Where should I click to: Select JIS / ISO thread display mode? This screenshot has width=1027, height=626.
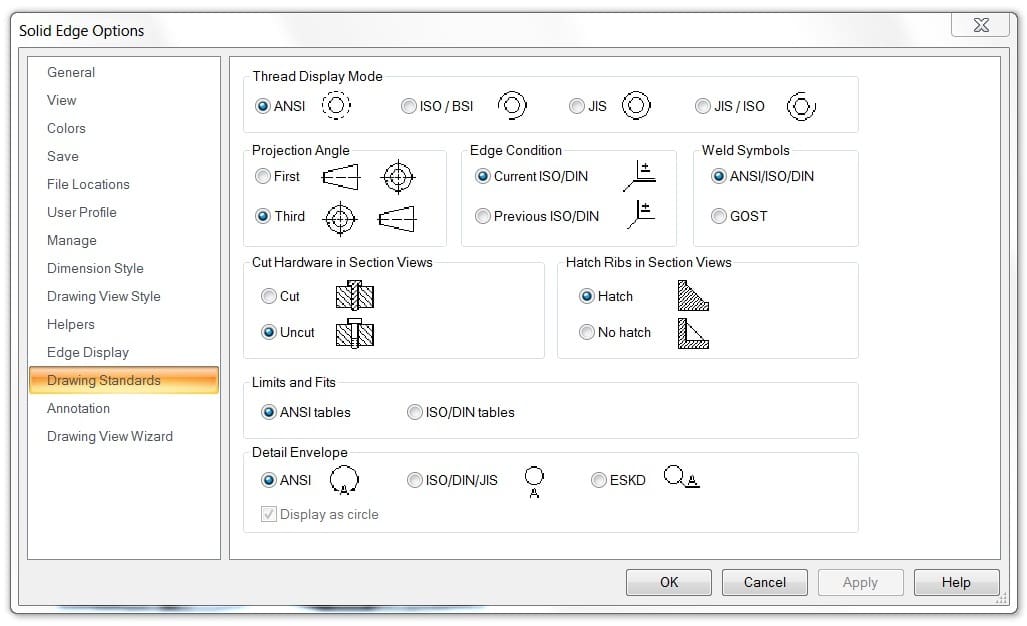(703, 106)
